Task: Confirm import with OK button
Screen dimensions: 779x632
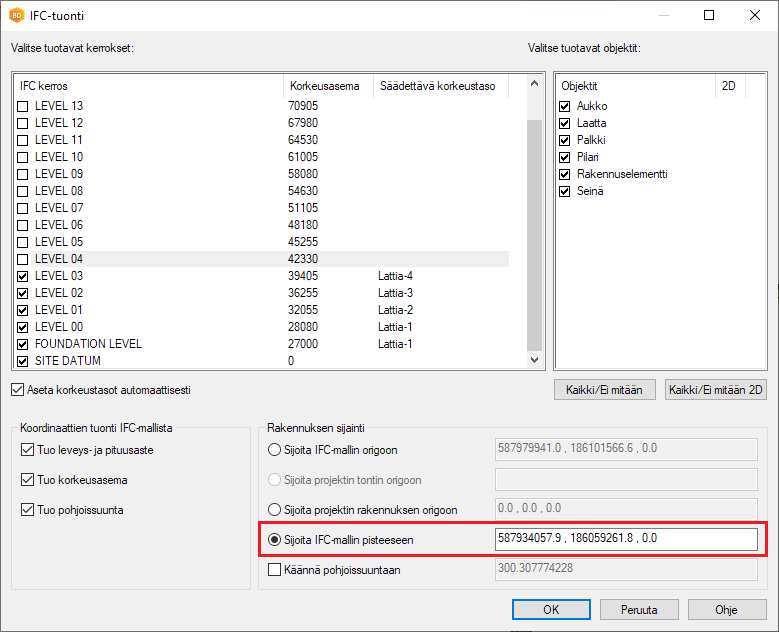Action: (551, 609)
